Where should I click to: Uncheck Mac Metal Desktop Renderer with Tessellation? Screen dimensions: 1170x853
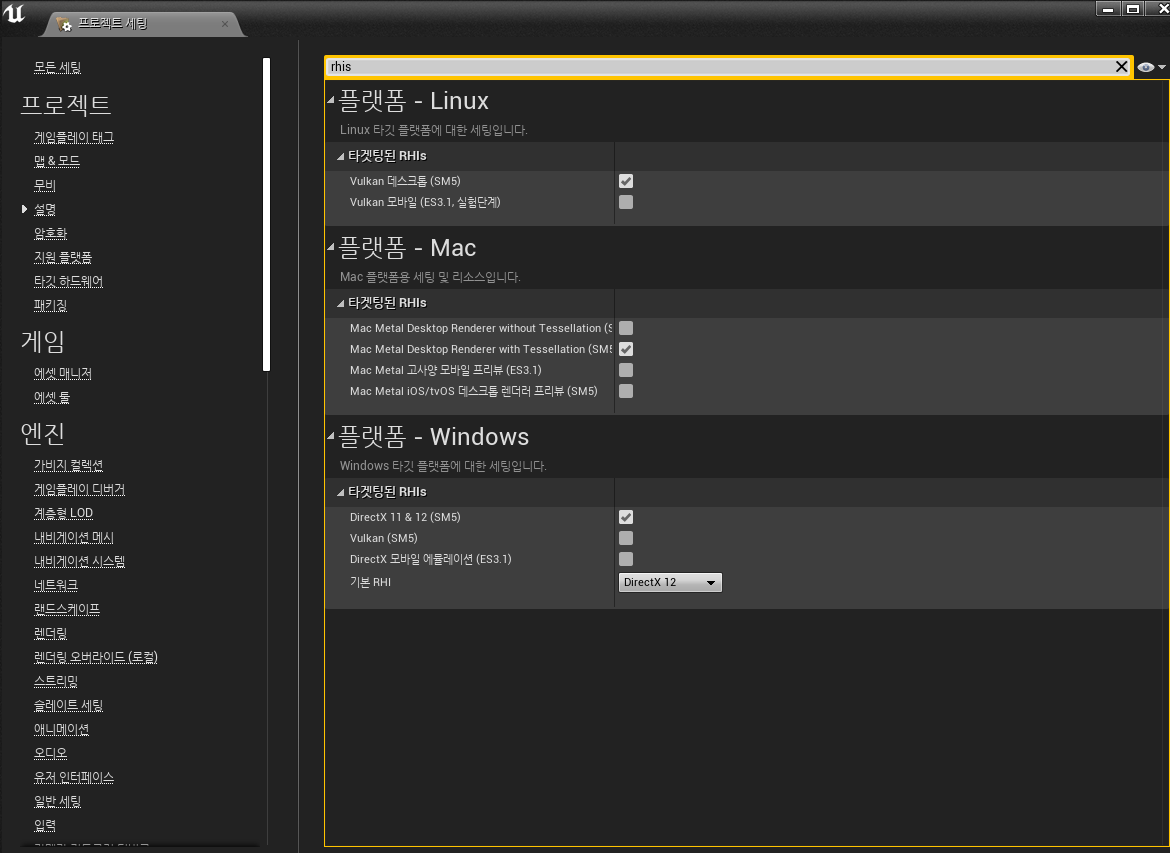tap(626, 349)
